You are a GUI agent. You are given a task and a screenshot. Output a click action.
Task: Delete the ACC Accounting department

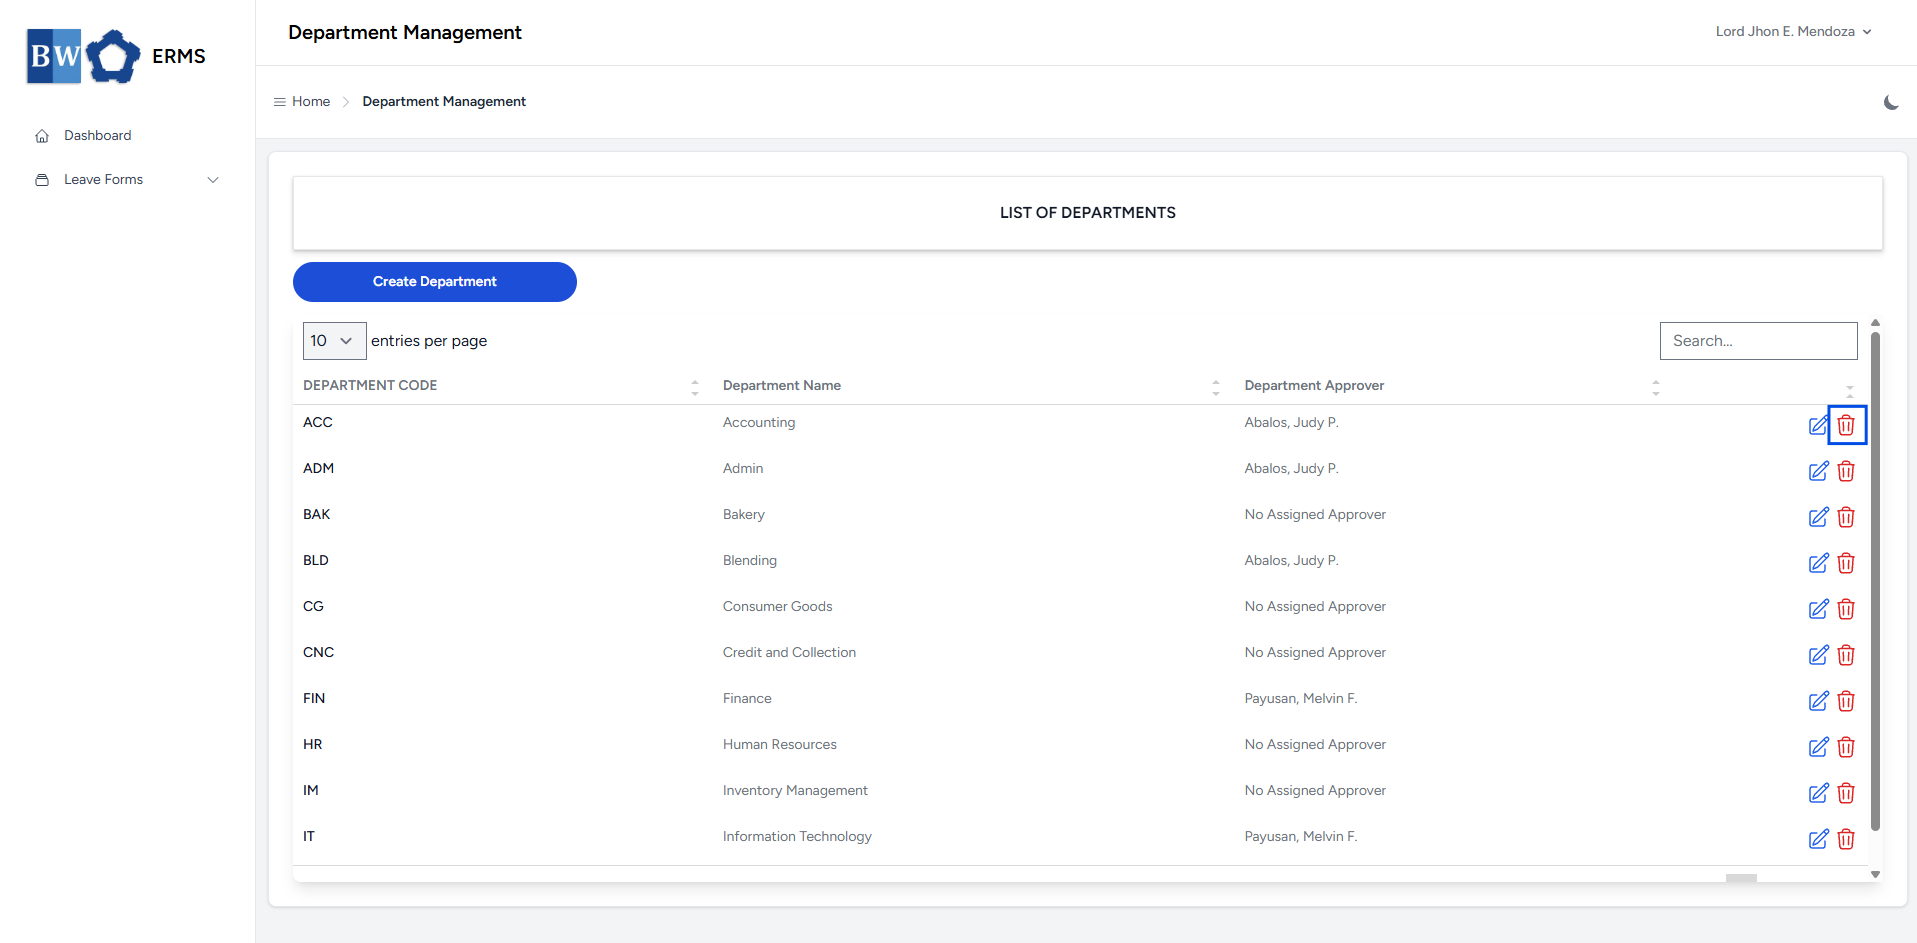click(x=1846, y=425)
